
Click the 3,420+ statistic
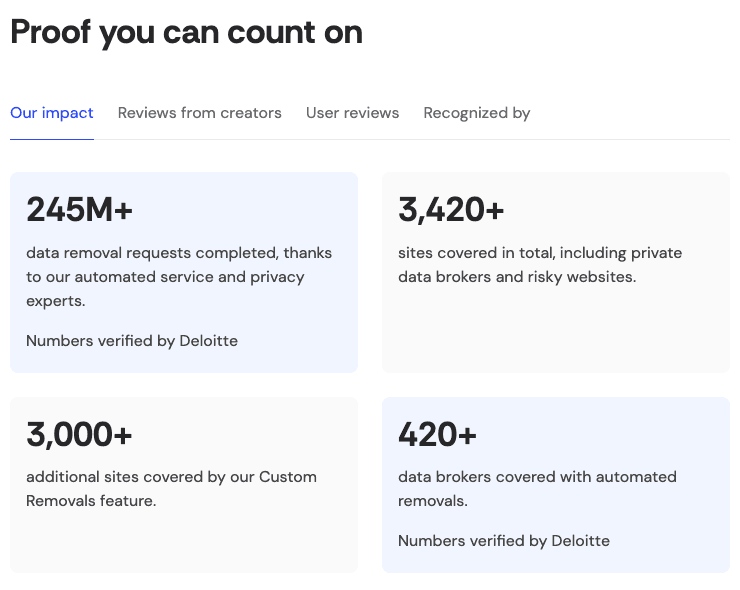[451, 209]
